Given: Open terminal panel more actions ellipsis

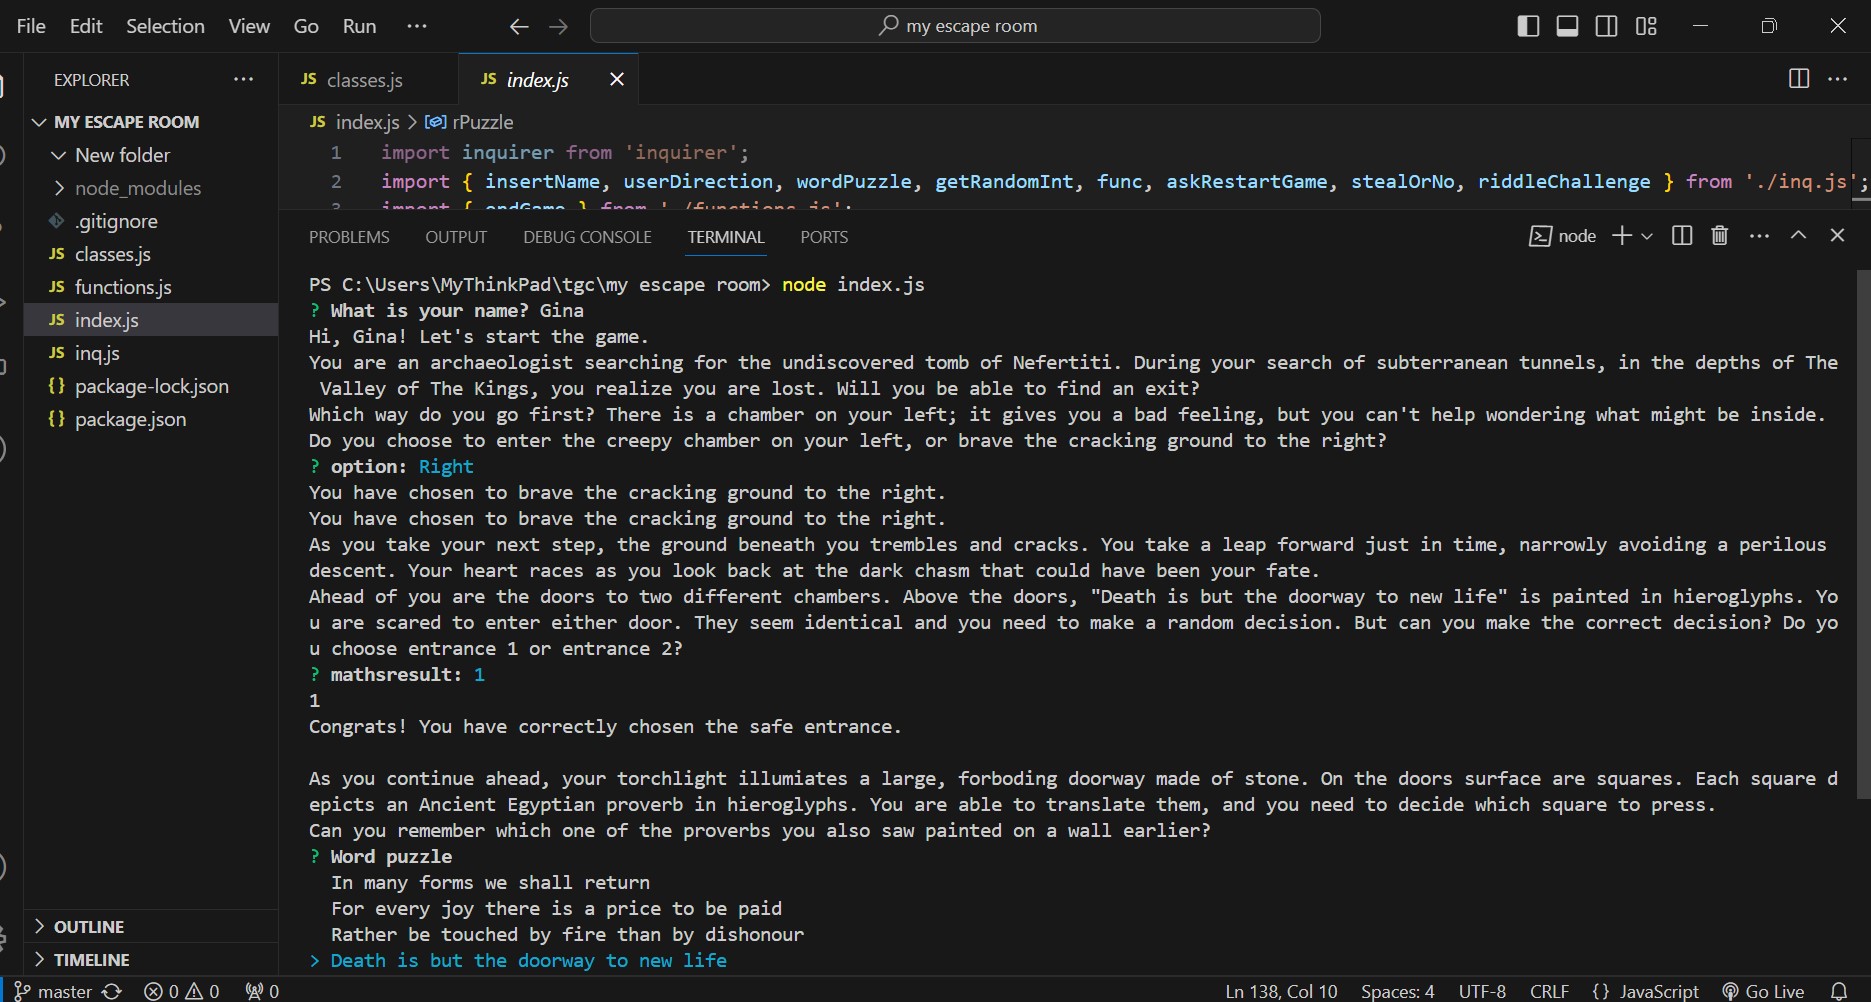Looking at the screenshot, I should pos(1759,236).
